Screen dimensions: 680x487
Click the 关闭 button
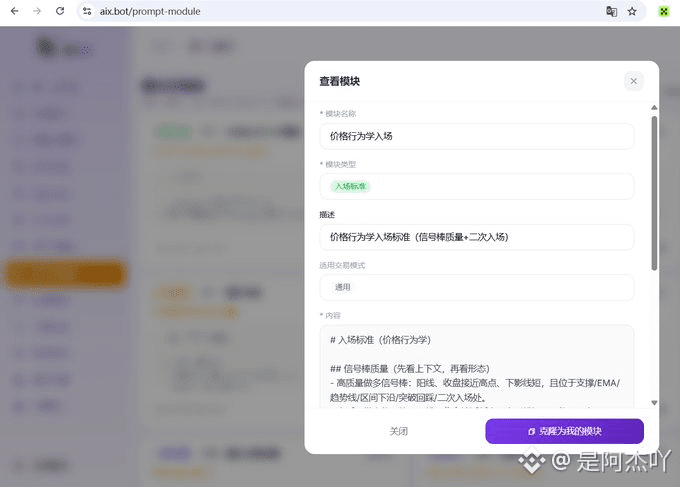click(x=399, y=431)
